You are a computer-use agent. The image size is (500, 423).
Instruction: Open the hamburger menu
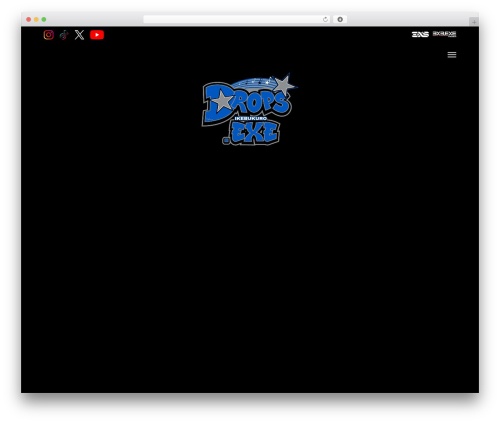point(452,55)
